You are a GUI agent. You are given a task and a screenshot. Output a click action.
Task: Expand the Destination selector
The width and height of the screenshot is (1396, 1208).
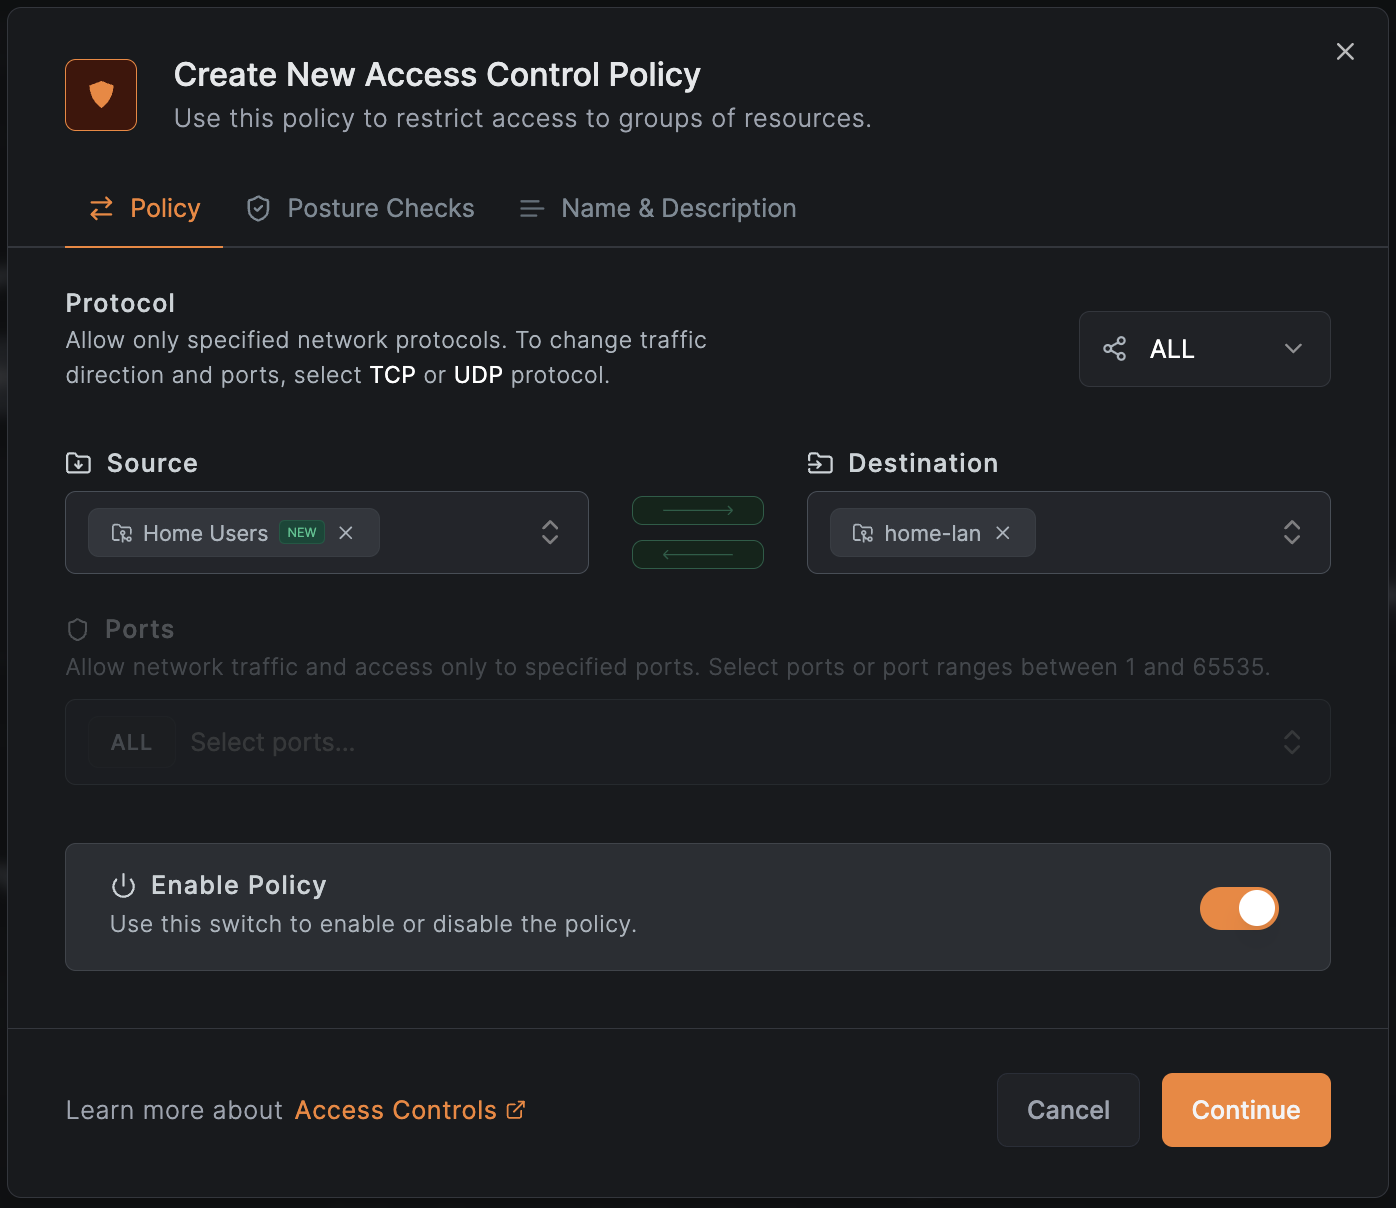point(1292,533)
